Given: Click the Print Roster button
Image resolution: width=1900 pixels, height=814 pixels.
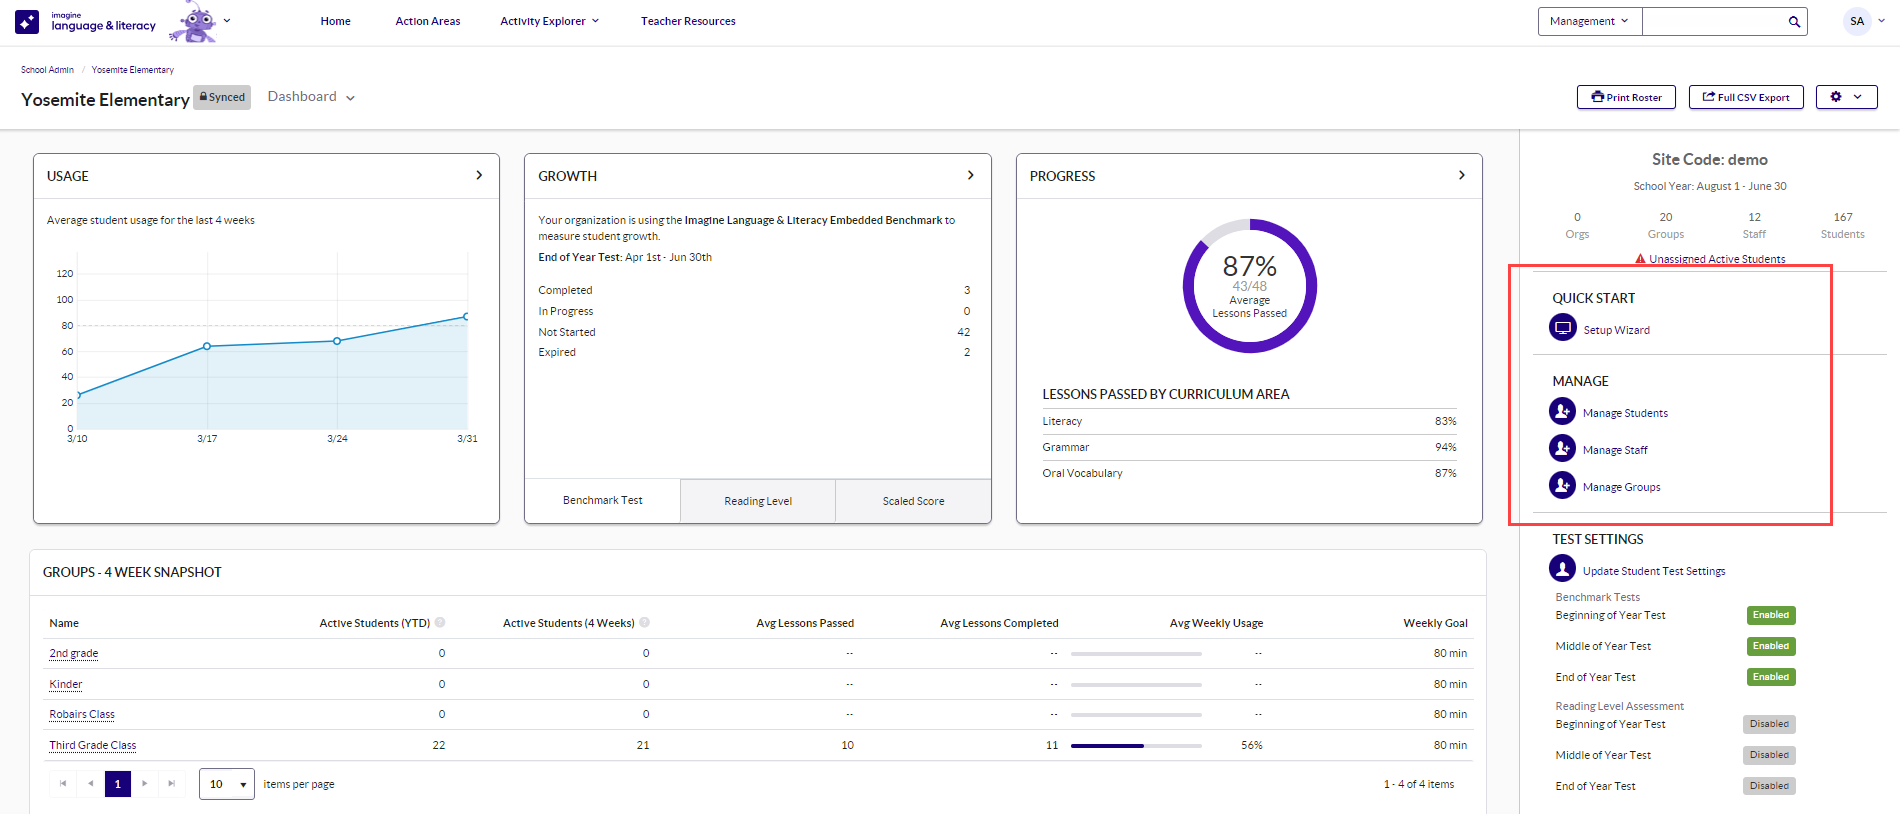Looking at the screenshot, I should coord(1626,97).
